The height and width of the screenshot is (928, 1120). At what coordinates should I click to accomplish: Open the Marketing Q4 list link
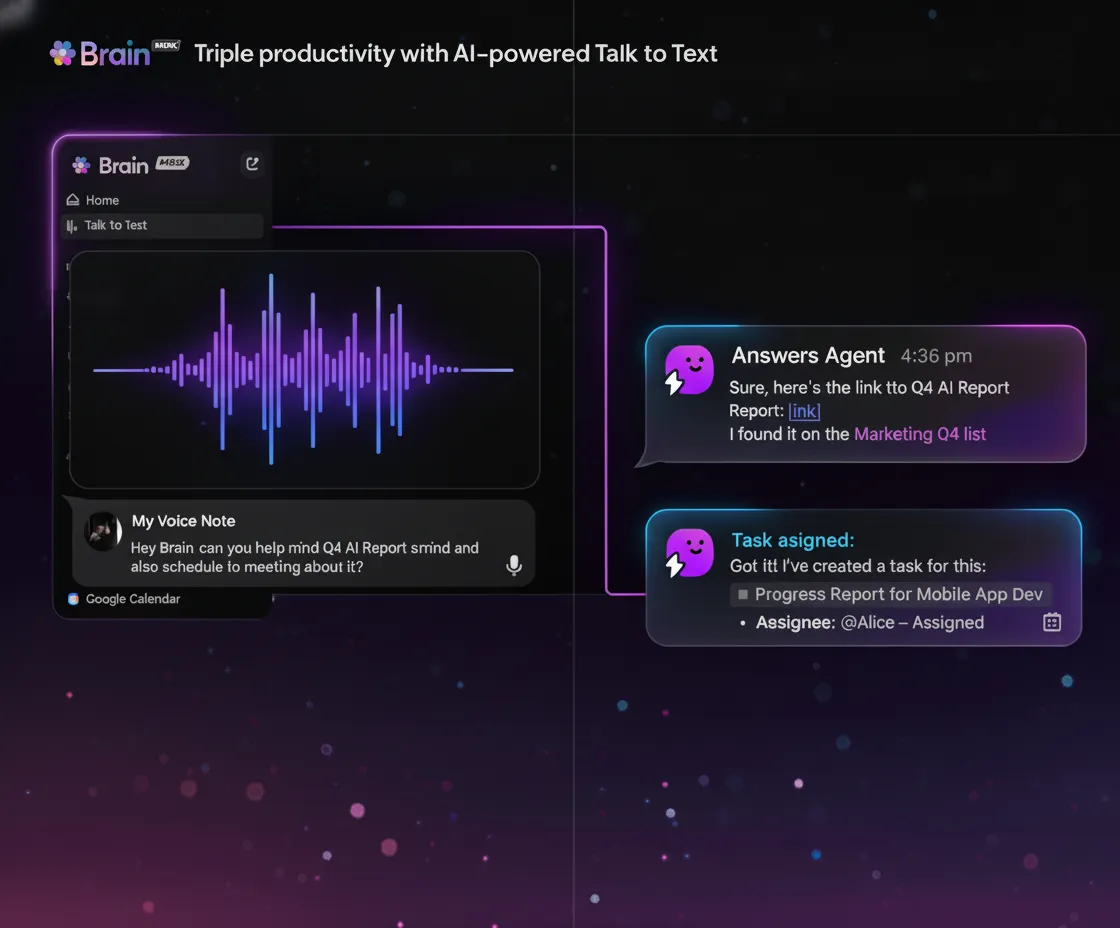(920, 434)
